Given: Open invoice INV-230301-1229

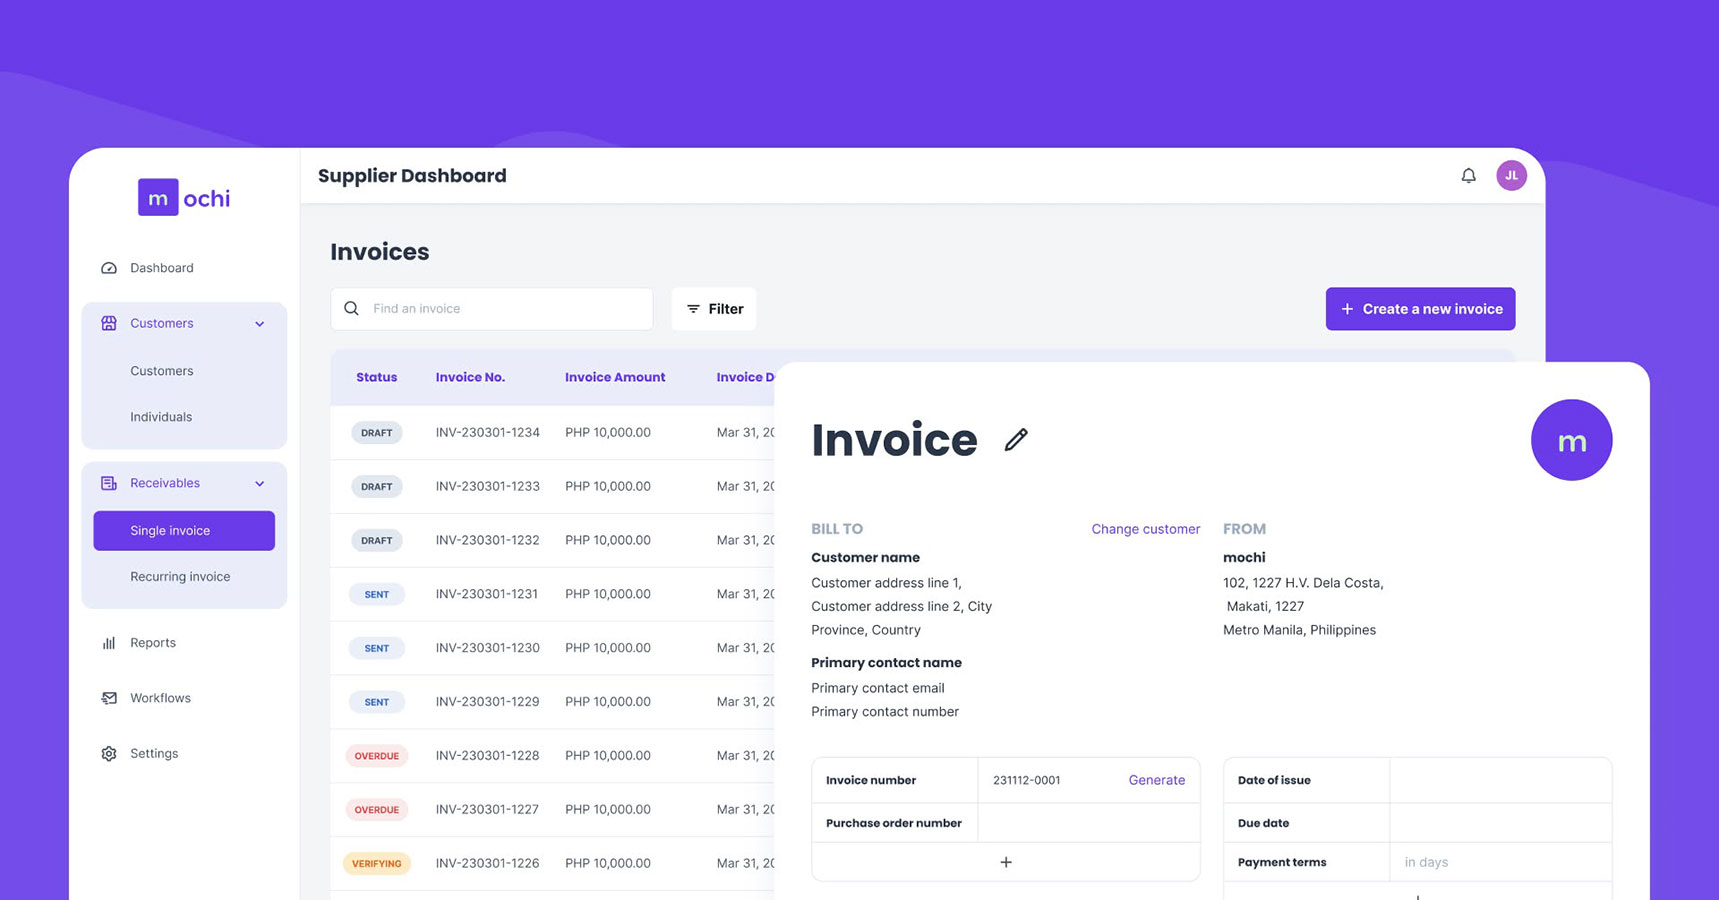Looking at the screenshot, I should 487,702.
